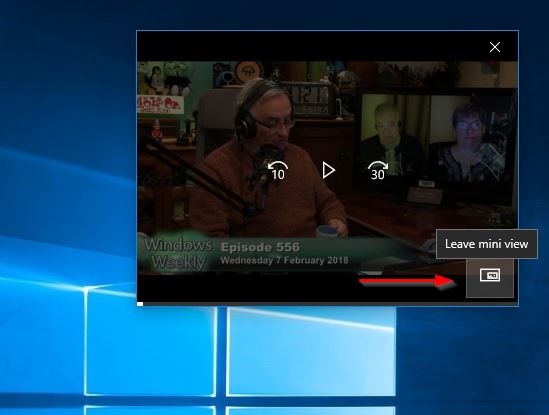Skip forward 30 seconds in the video
549x415 pixels.
[x=378, y=171]
